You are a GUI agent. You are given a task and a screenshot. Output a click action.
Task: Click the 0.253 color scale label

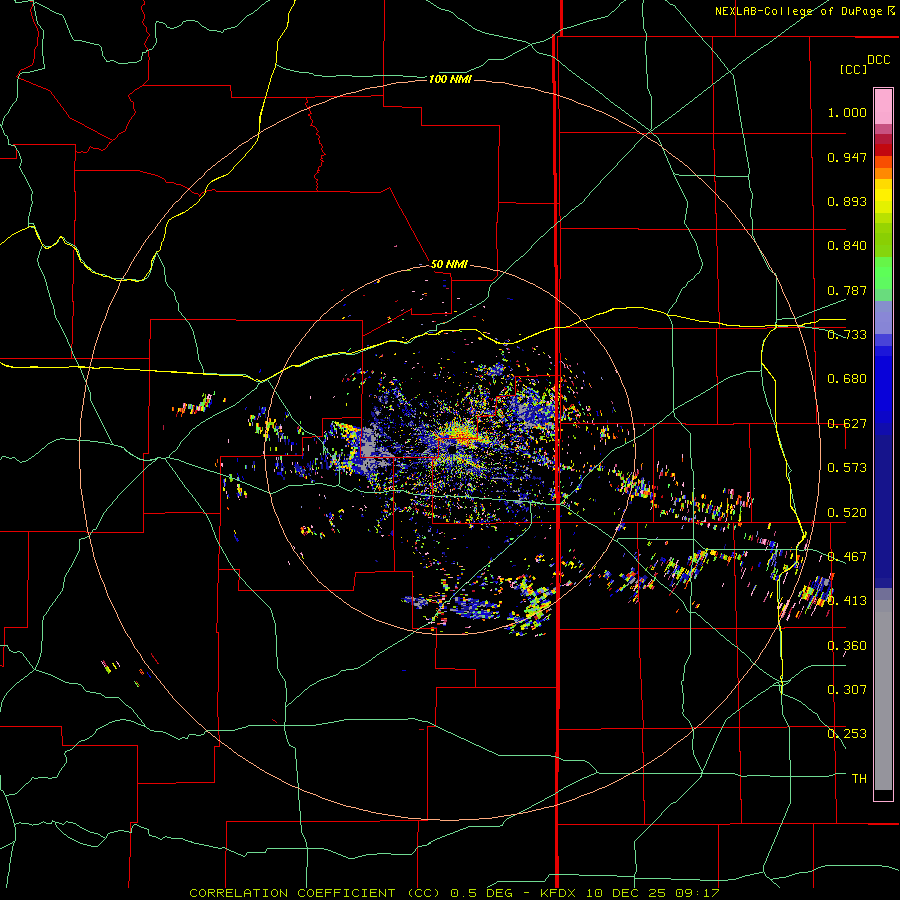click(x=847, y=734)
